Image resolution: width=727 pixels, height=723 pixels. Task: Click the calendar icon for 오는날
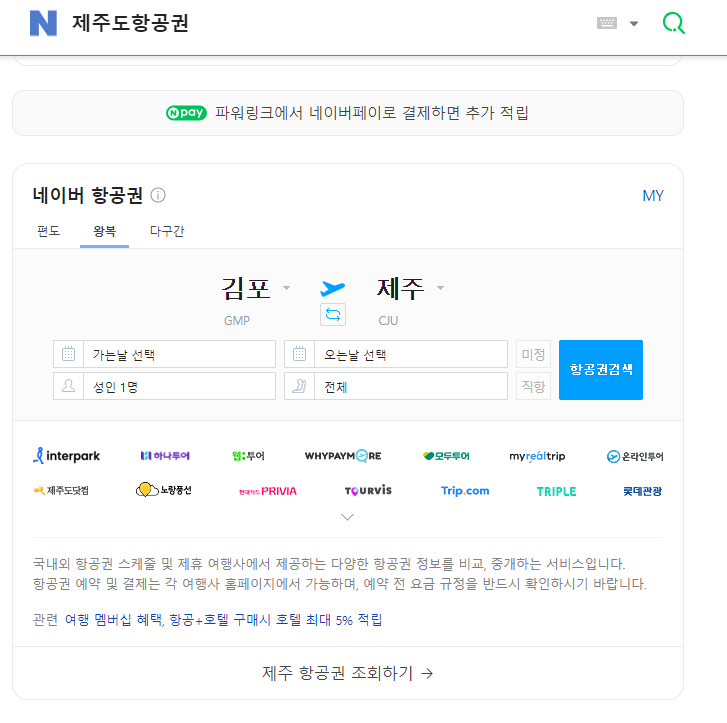coord(300,354)
